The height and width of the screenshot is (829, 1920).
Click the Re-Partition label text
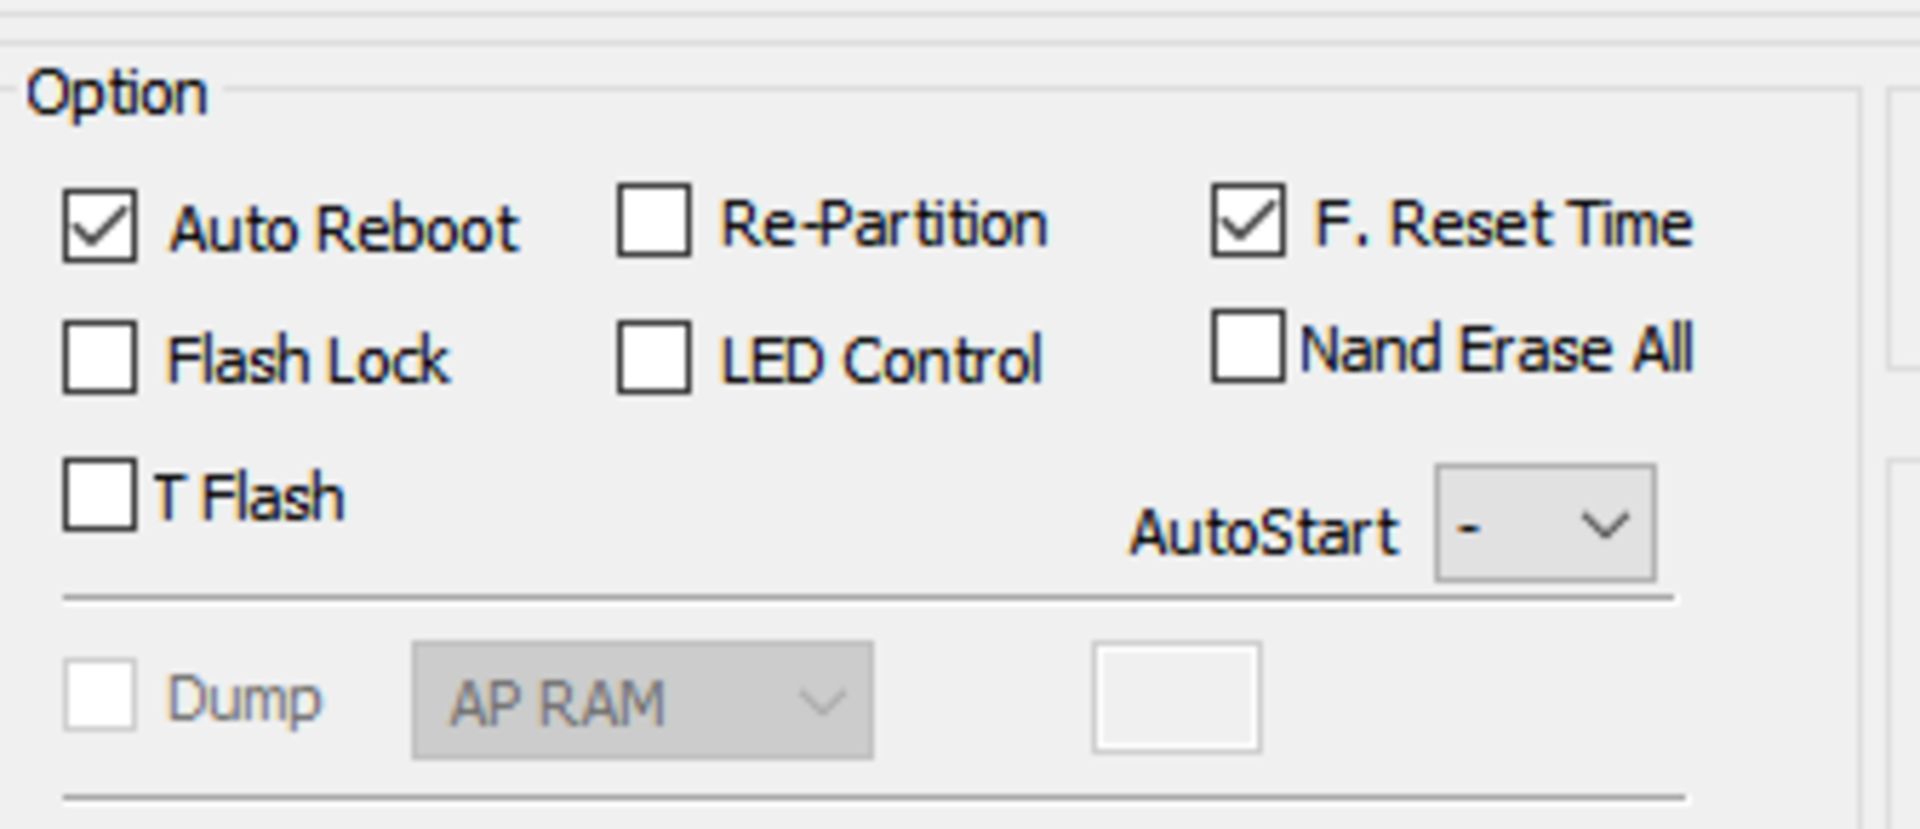[x=884, y=224]
